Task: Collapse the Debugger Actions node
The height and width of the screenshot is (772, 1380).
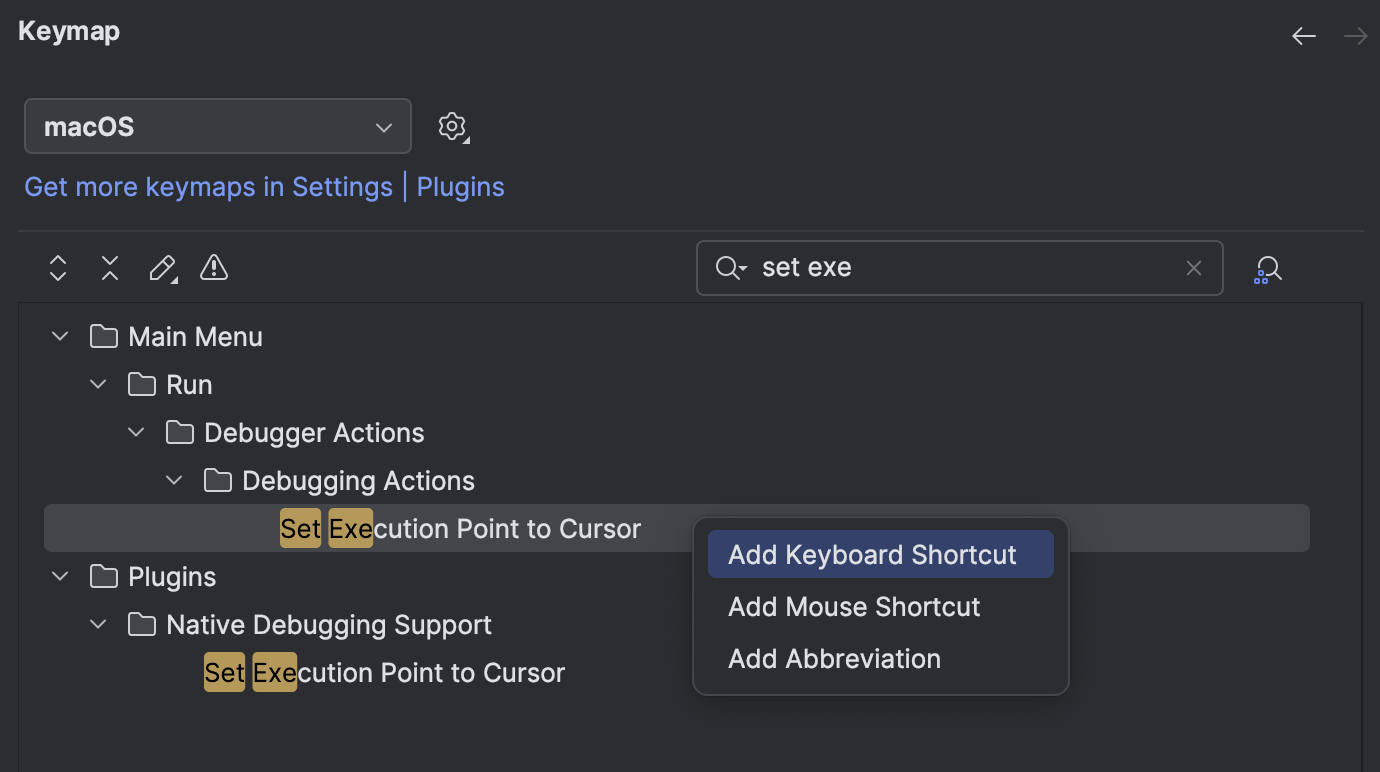Action: tap(135, 432)
